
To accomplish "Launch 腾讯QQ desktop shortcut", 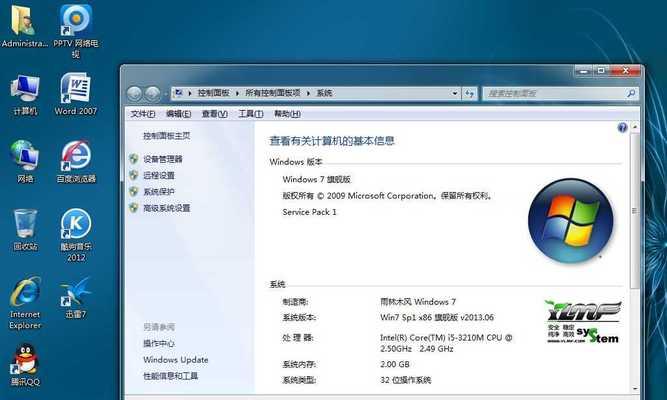I will click(25, 365).
